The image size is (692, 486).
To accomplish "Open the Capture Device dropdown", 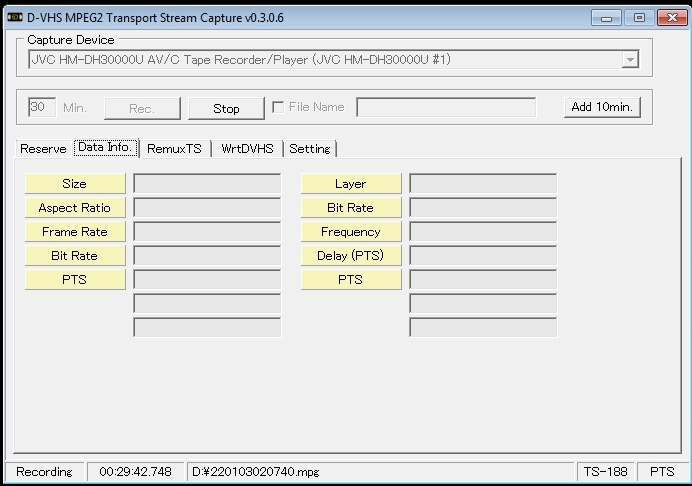I will click(630, 60).
